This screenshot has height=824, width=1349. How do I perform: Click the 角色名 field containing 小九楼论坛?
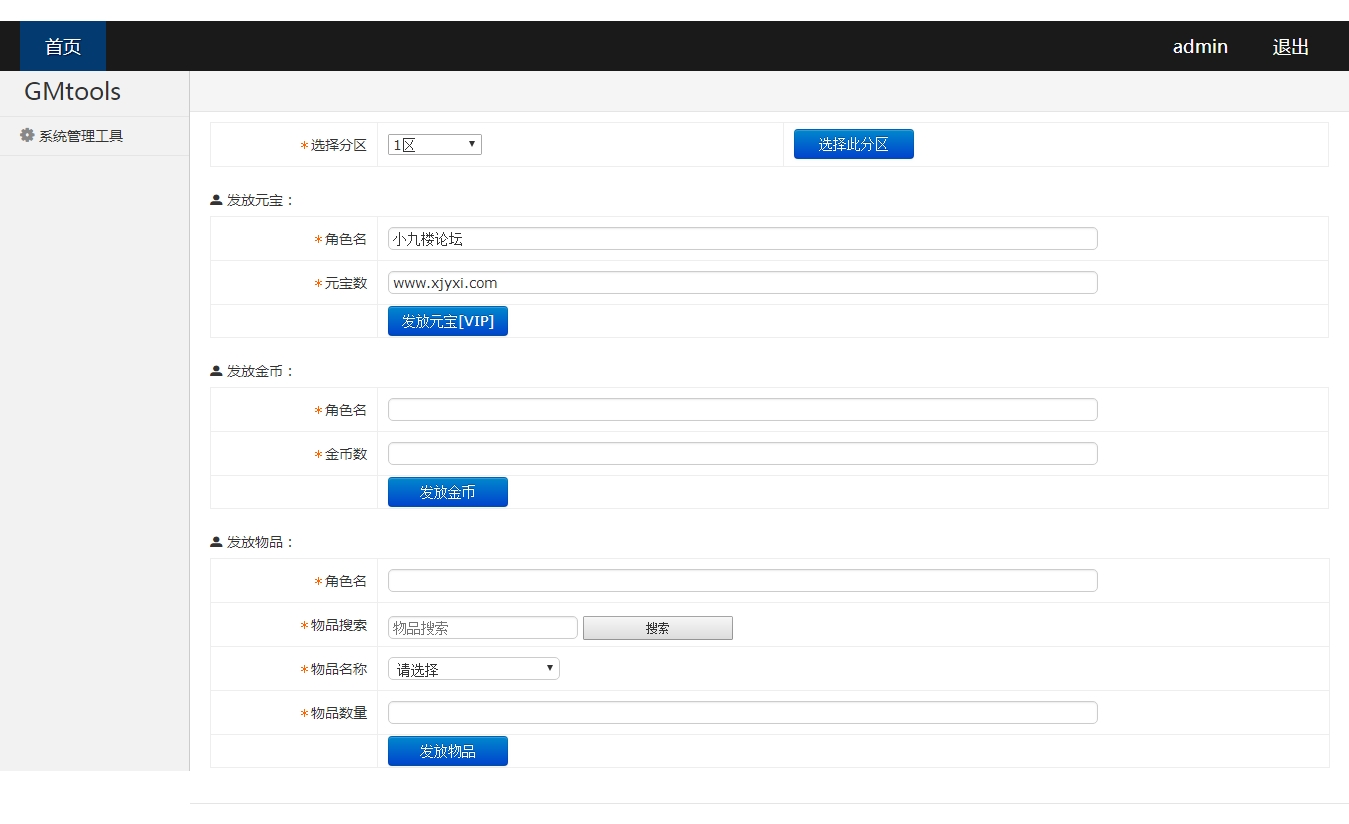[x=742, y=239]
